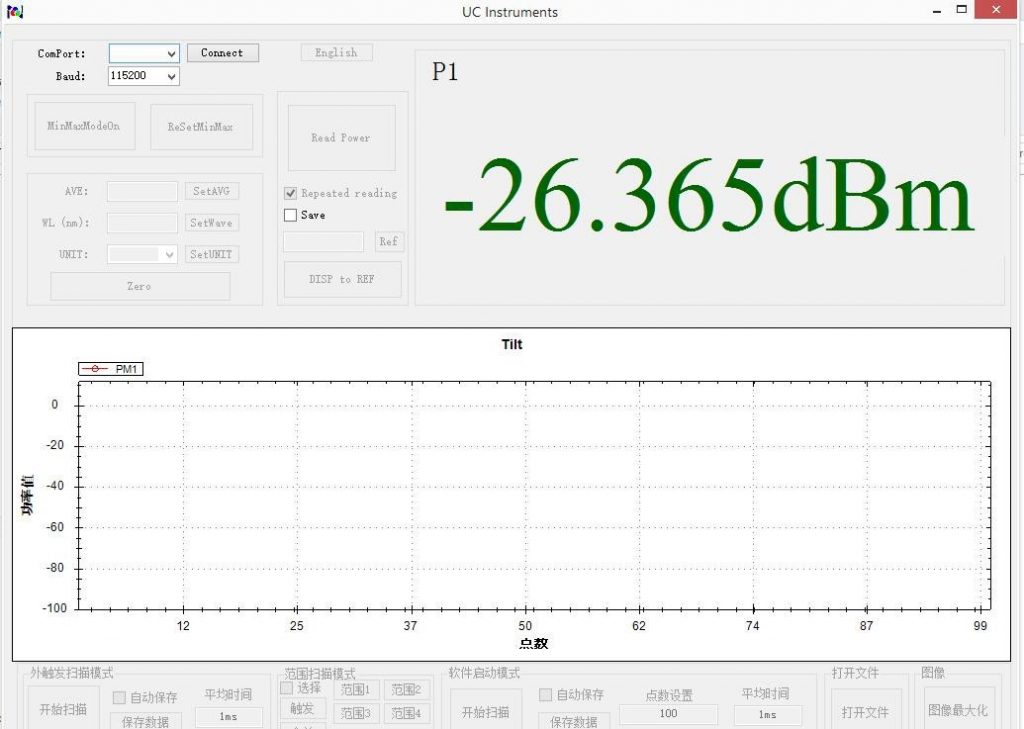Click 开始扫描 in the 软件启动模式 panel

[487, 712]
